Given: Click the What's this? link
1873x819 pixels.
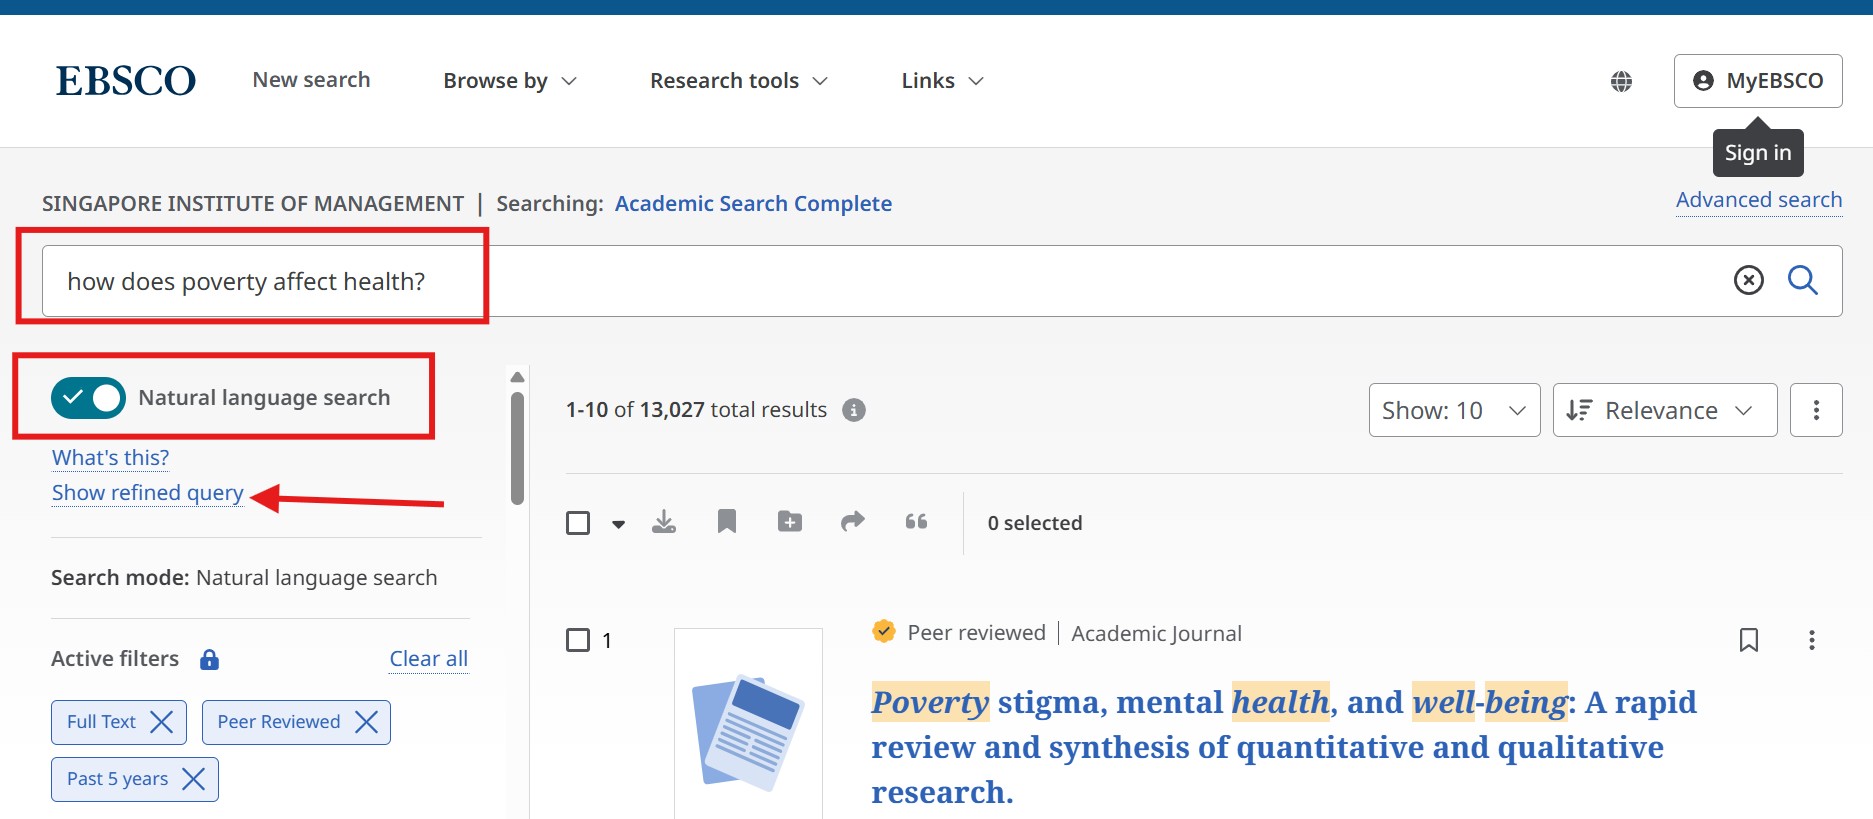Looking at the screenshot, I should click(110, 458).
